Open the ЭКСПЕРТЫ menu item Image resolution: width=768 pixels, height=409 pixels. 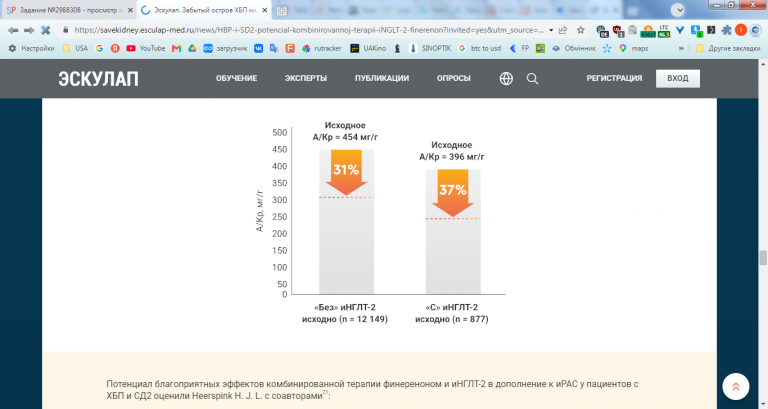point(306,78)
